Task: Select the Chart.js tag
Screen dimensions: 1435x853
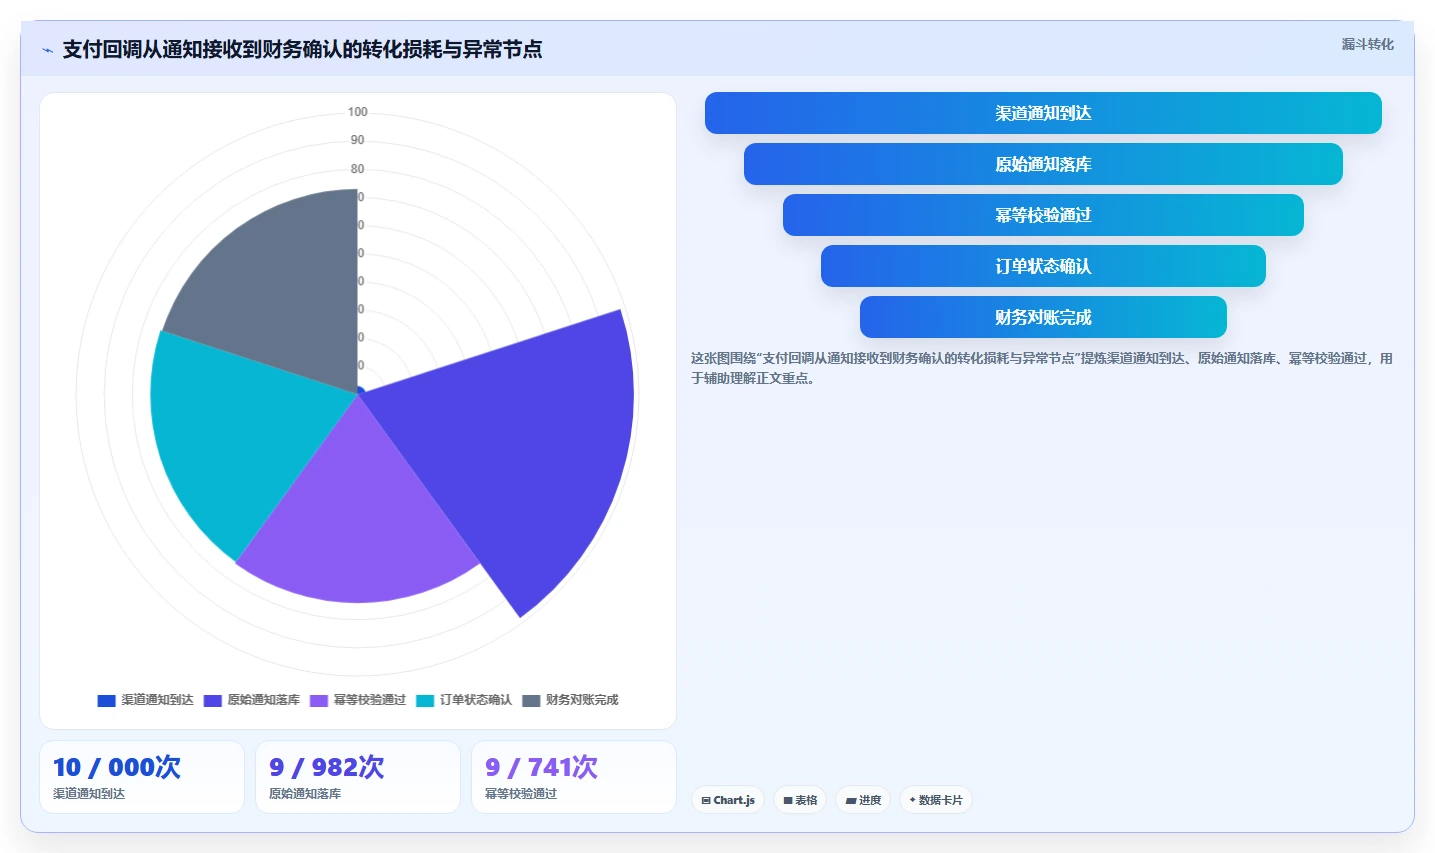Action: [728, 800]
